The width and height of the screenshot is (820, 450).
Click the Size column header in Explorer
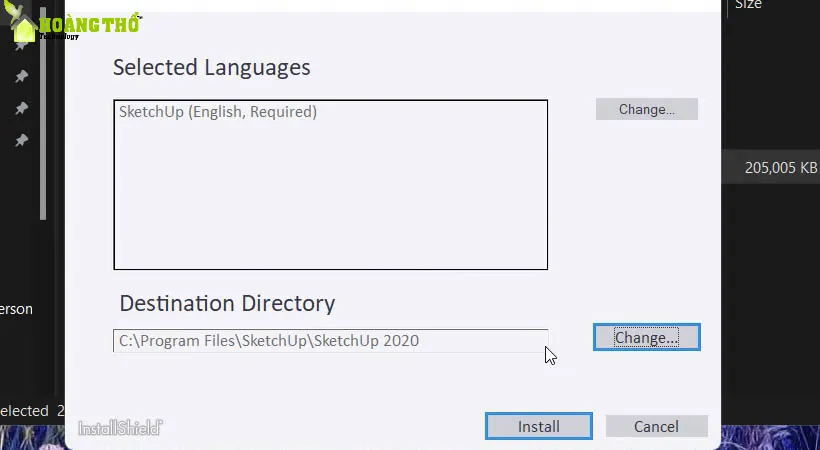click(748, 5)
